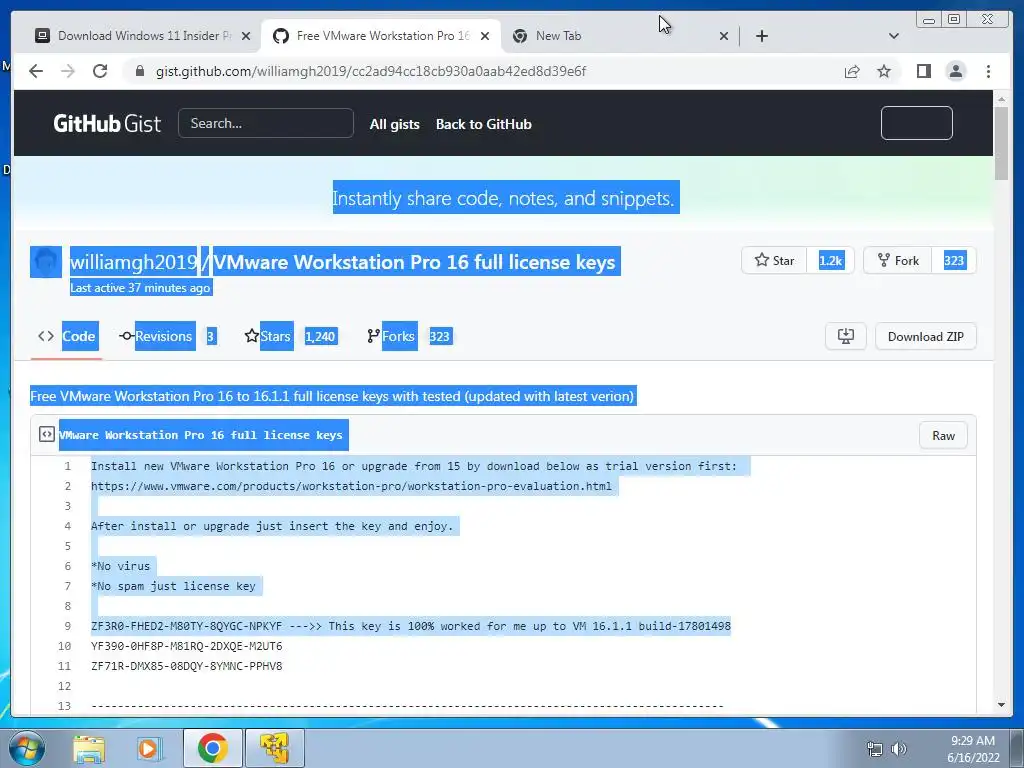The image size is (1024, 768).
Task: Click the key starting ZF3R0-FHED2
Action: point(187,626)
